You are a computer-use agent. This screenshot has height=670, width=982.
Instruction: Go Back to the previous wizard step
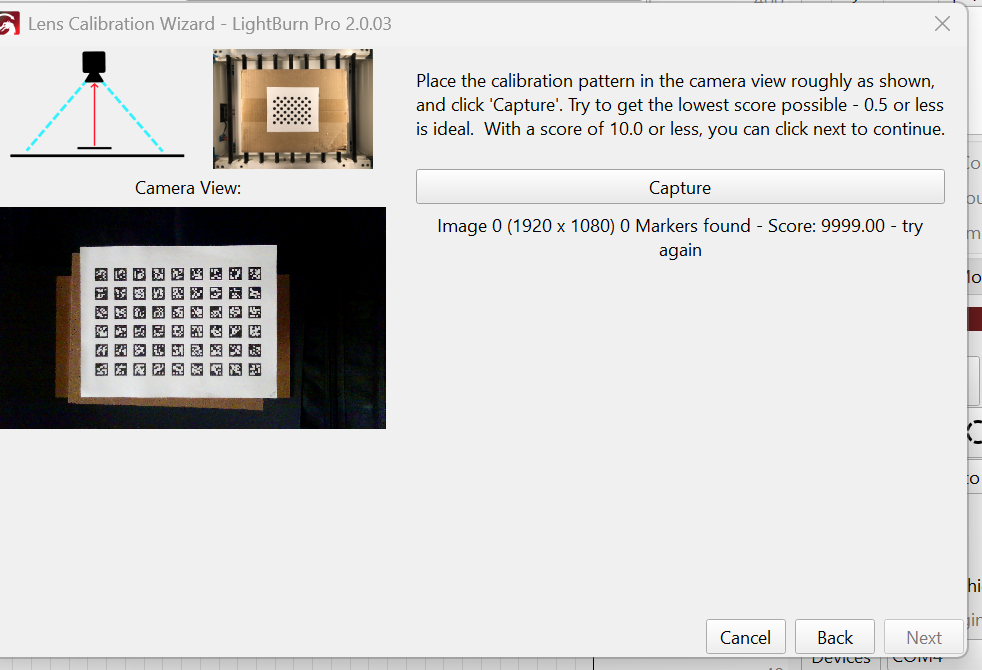point(834,637)
